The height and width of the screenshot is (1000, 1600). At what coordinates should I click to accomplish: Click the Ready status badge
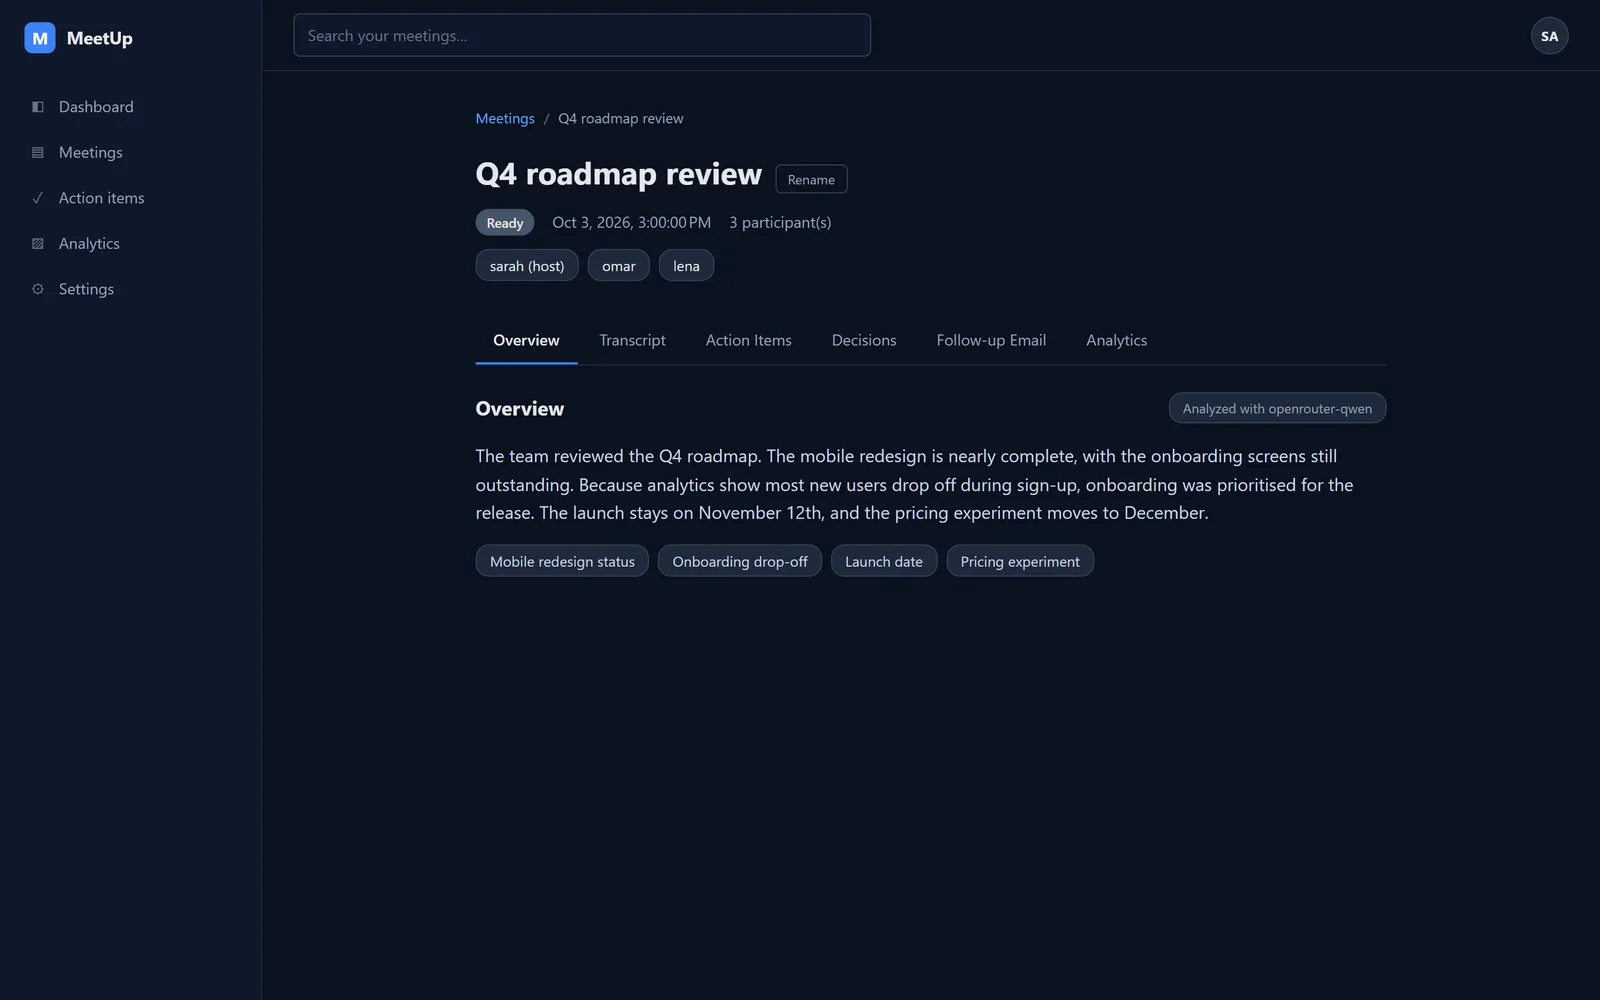pos(505,223)
